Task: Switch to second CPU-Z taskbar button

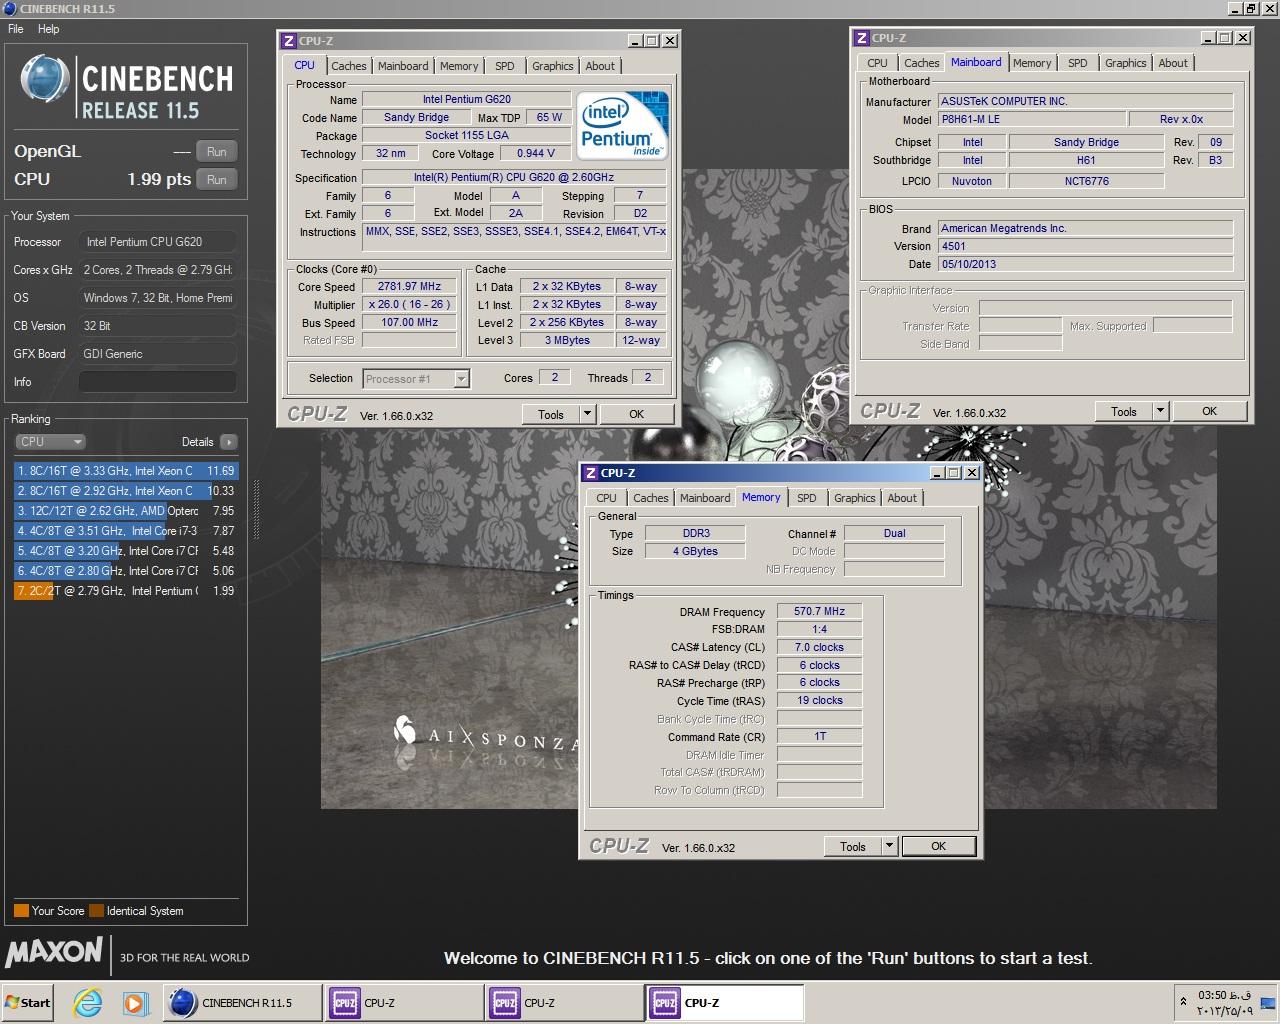Action: click(564, 1003)
